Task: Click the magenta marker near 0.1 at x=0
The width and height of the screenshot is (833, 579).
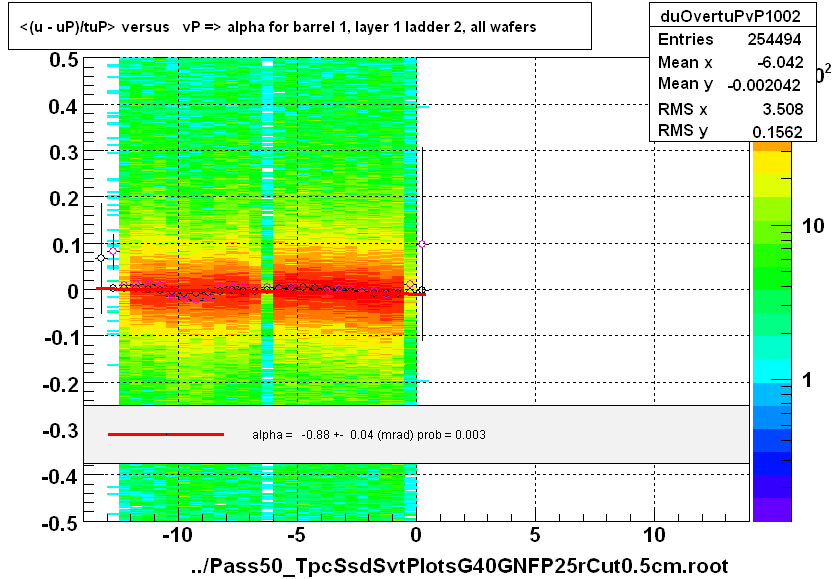Action: [422, 244]
